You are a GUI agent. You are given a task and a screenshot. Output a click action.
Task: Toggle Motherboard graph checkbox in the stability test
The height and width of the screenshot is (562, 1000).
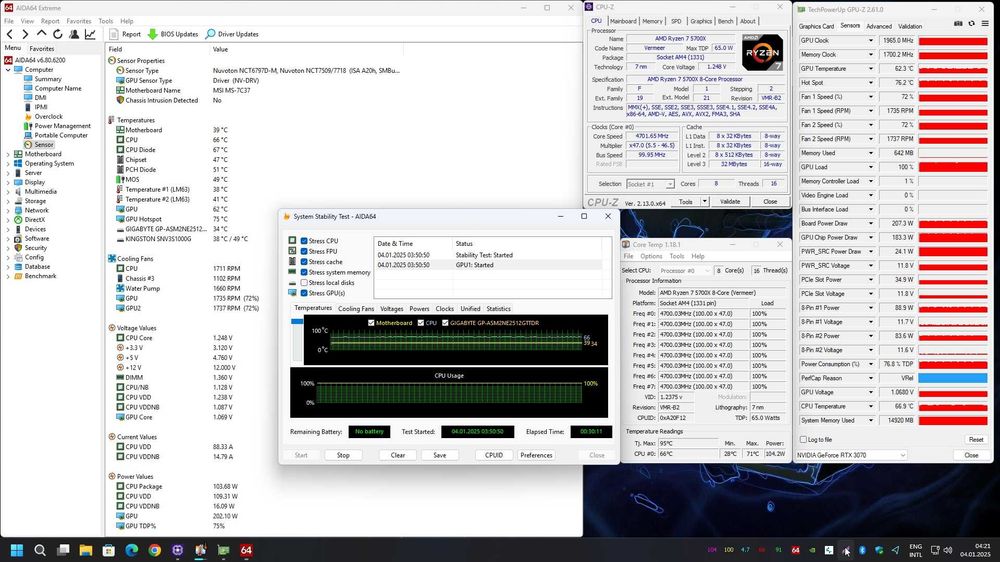pyautogui.click(x=371, y=323)
